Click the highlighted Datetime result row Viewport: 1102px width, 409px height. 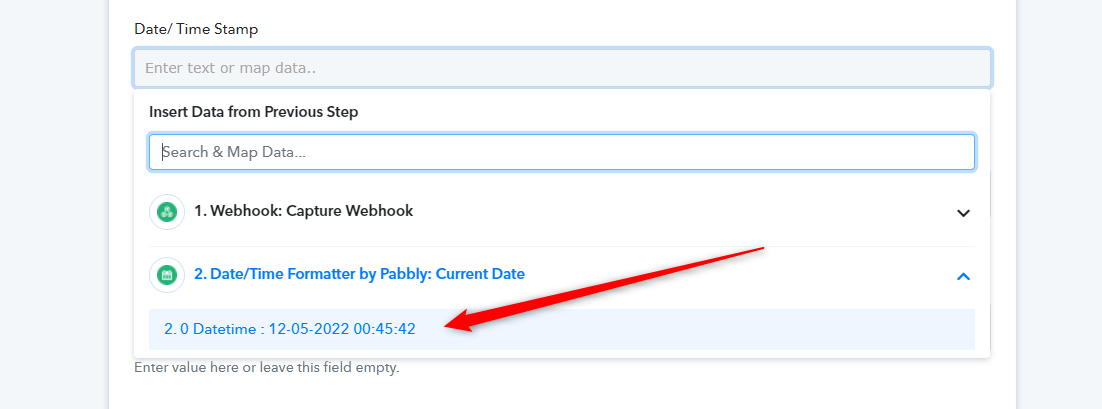pyautogui.click(x=562, y=329)
